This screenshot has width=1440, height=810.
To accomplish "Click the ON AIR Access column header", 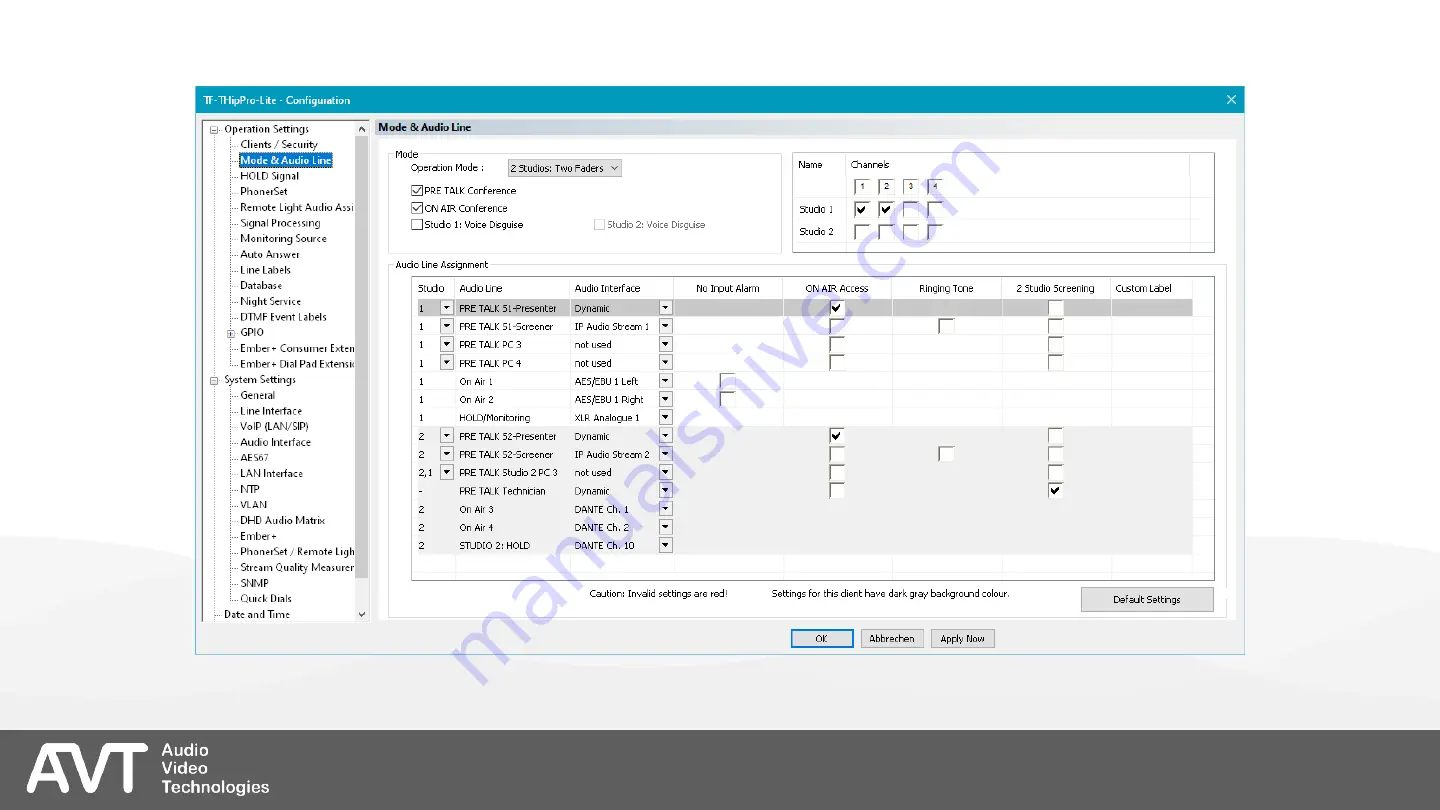I will click(837, 288).
